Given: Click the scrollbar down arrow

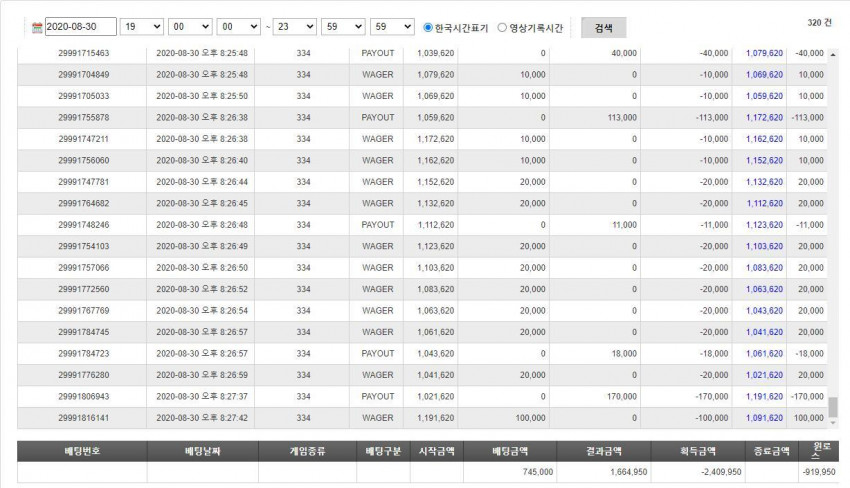Looking at the screenshot, I should 833,423.
